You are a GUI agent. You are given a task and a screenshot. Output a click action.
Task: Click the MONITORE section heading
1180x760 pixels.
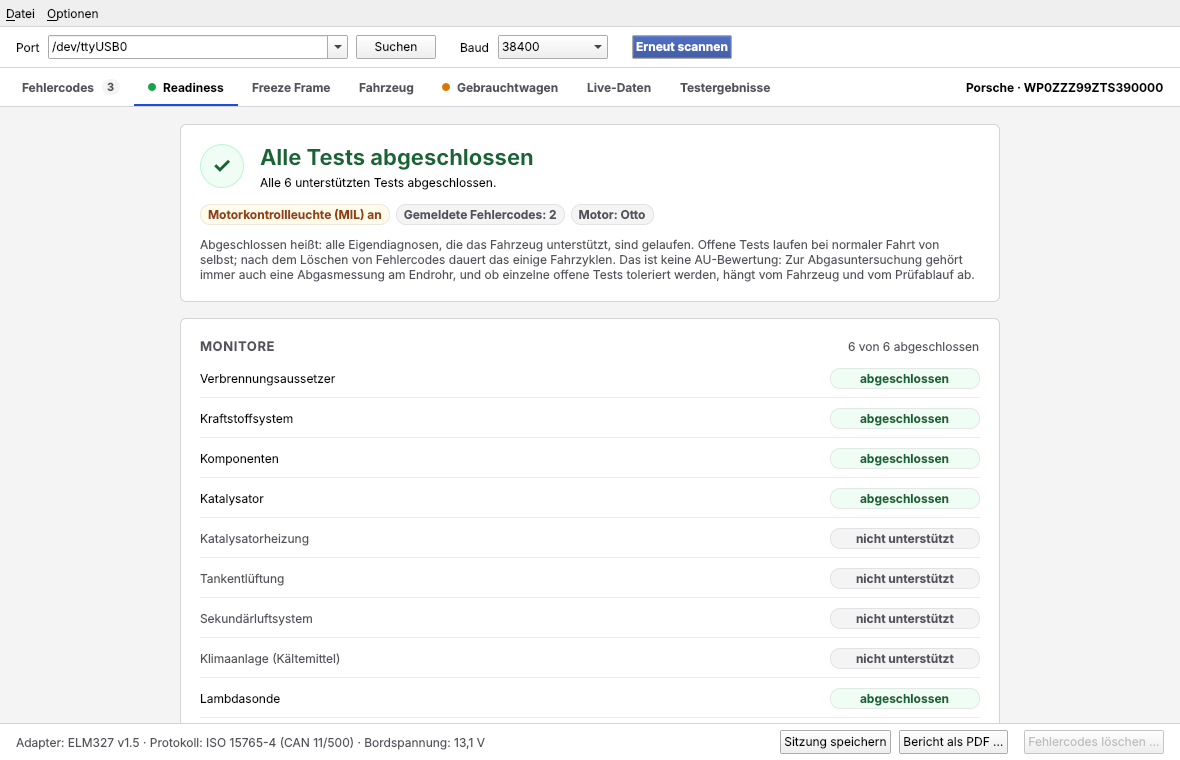[237, 346]
